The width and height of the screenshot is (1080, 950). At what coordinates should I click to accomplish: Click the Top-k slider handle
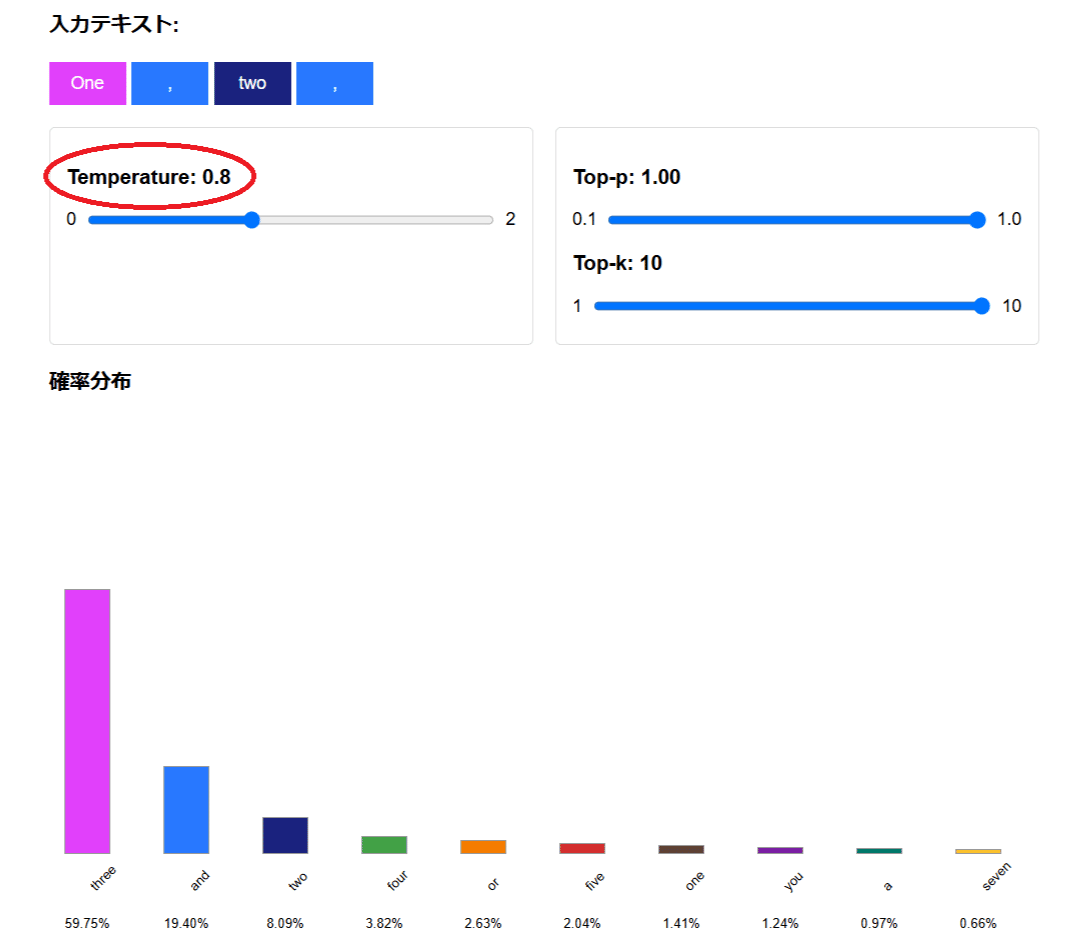pos(981,306)
